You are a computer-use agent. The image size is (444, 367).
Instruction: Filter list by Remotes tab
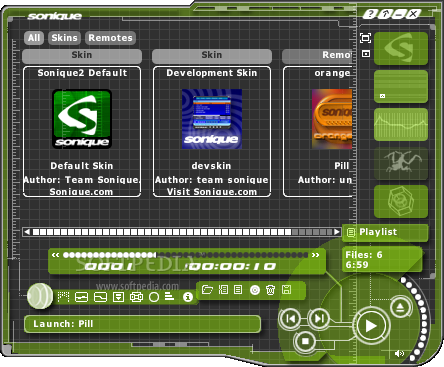pyautogui.click(x=110, y=38)
